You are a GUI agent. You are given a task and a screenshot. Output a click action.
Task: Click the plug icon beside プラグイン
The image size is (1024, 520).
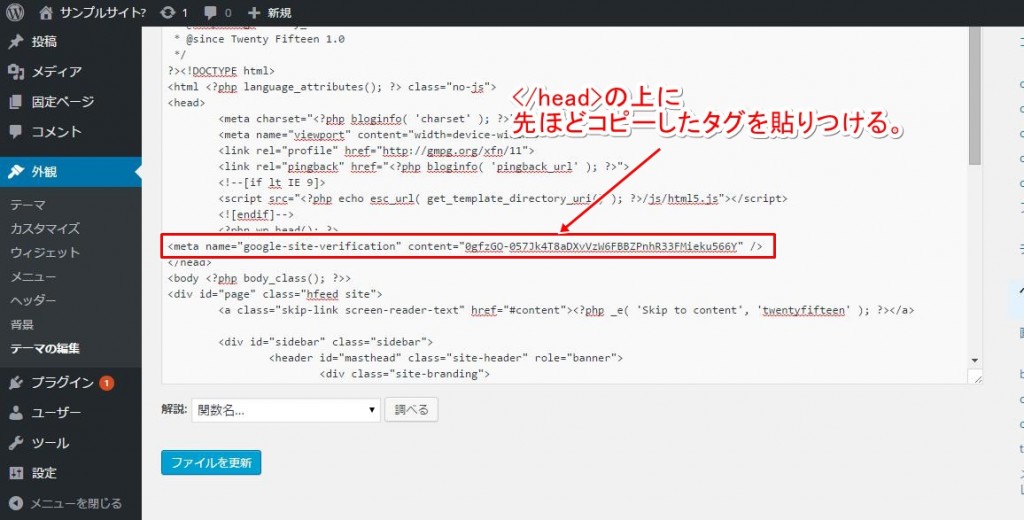tap(16, 383)
